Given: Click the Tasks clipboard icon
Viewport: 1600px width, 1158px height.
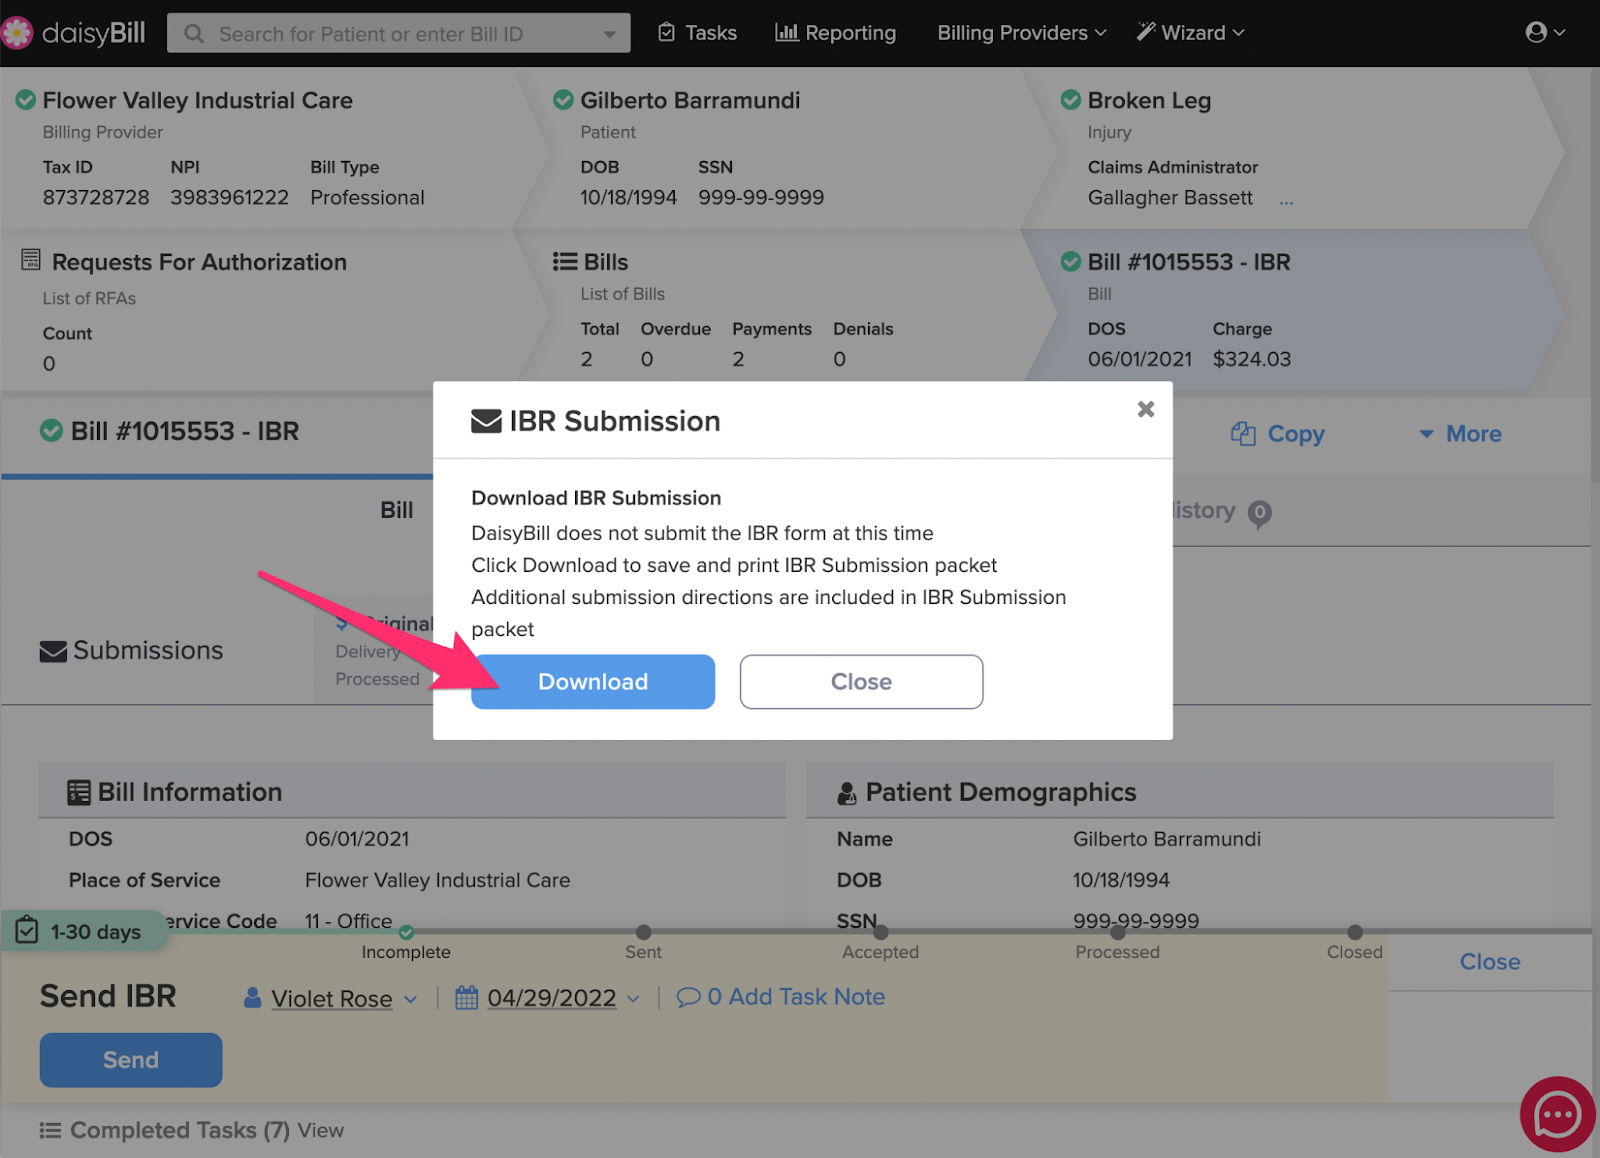Looking at the screenshot, I should (x=666, y=33).
